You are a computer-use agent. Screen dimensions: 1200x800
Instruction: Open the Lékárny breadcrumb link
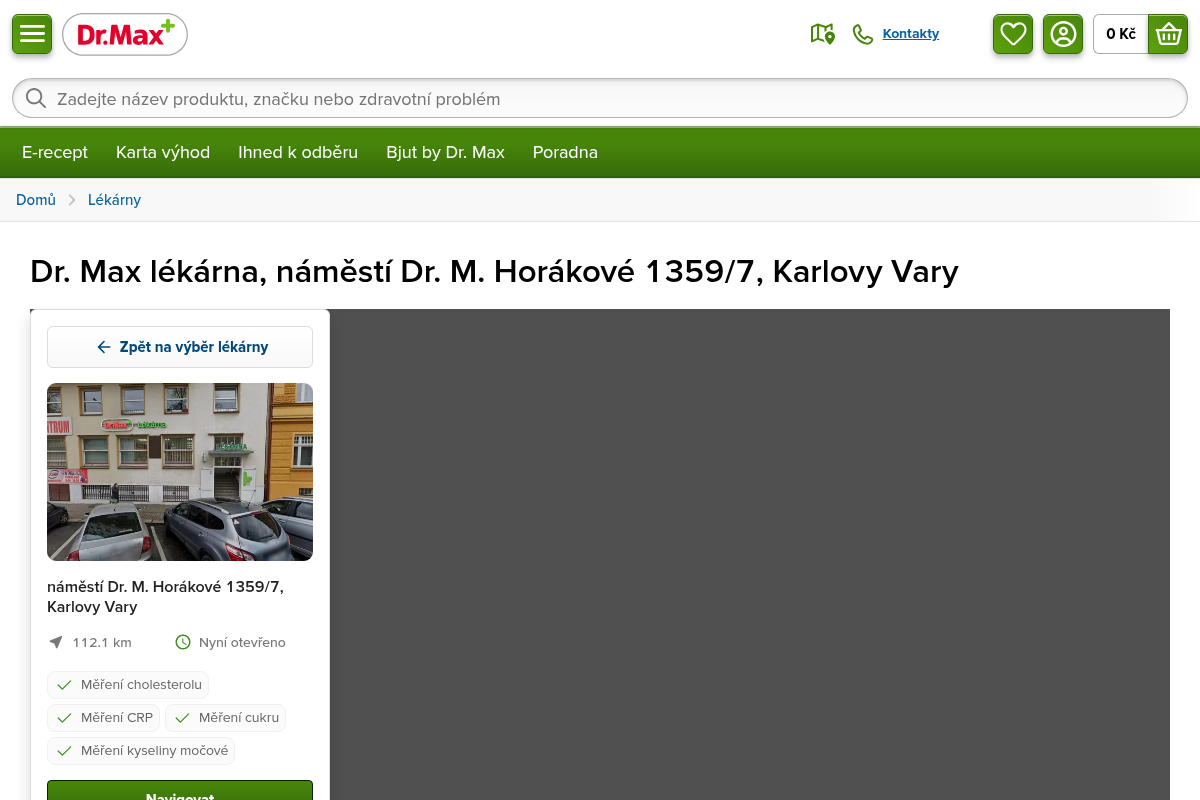(114, 200)
